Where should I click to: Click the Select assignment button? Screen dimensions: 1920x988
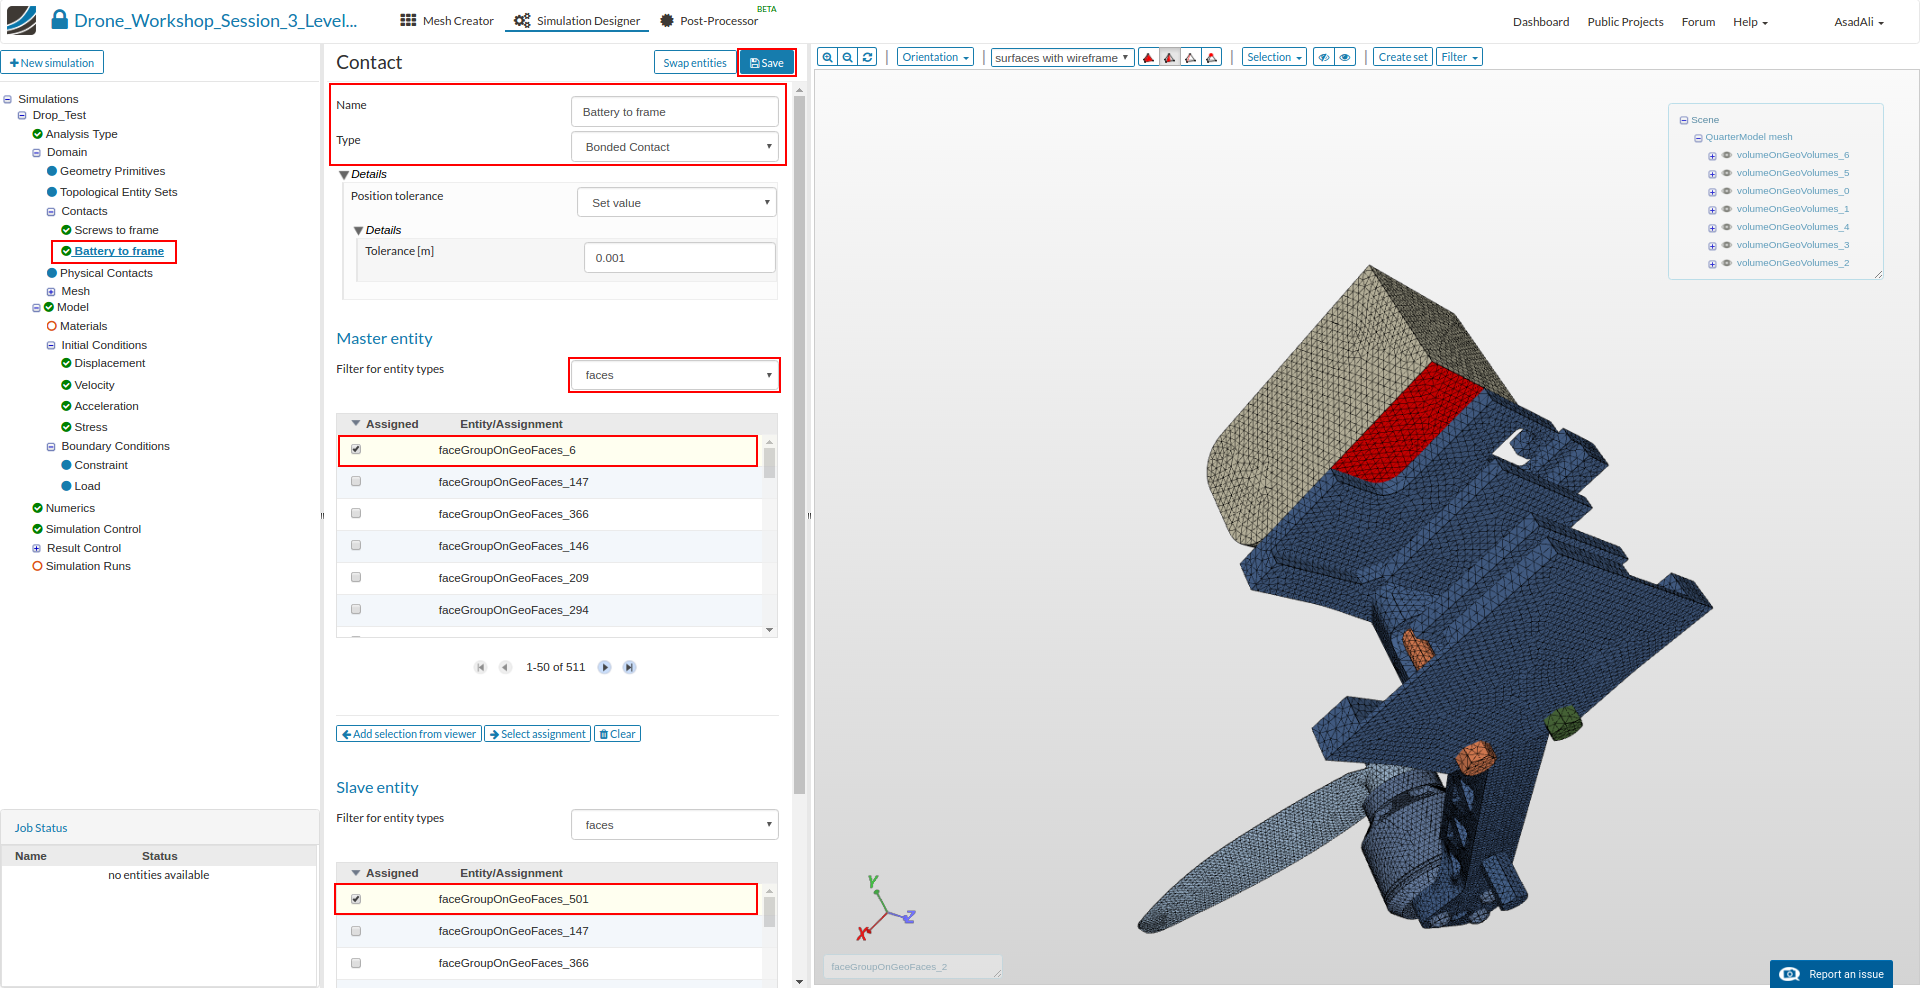click(538, 734)
